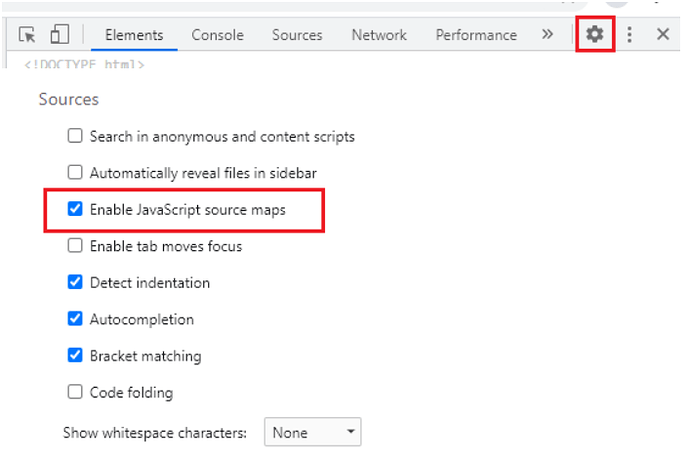Image resolution: width=690 pixels, height=462 pixels.
Task: Toggle the device toolbar icon
Action: (x=59, y=34)
